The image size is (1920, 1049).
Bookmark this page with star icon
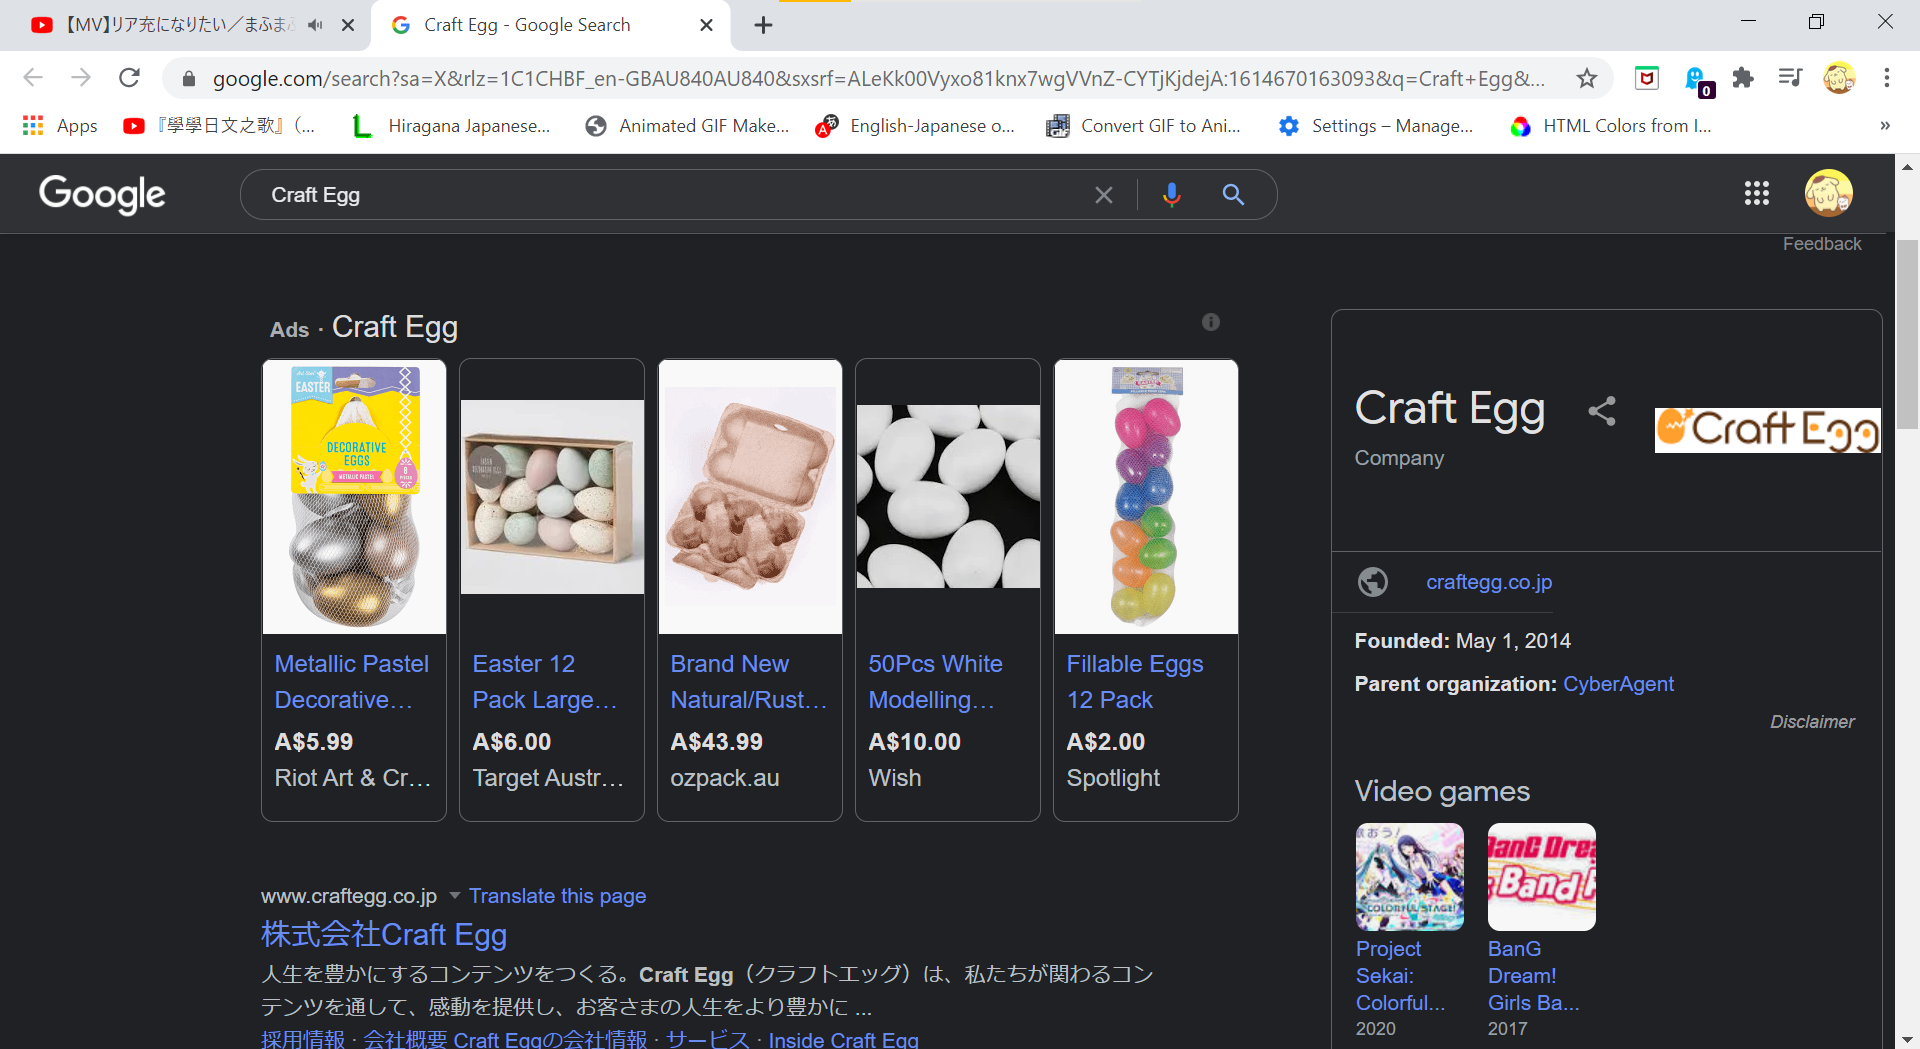(1586, 78)
